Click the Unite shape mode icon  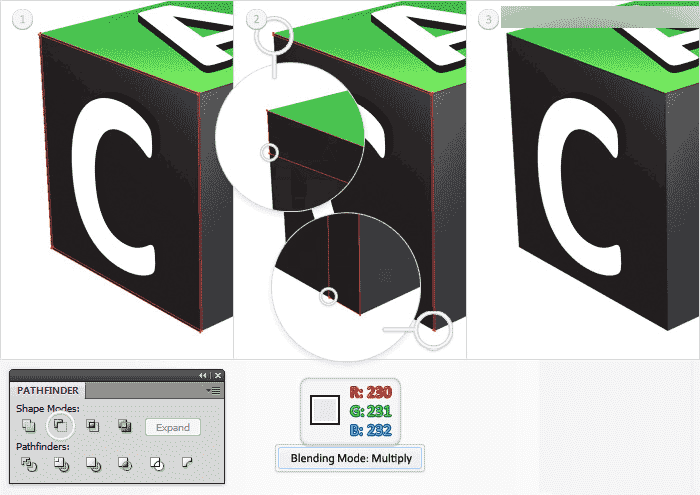click(x=29, y=426)
